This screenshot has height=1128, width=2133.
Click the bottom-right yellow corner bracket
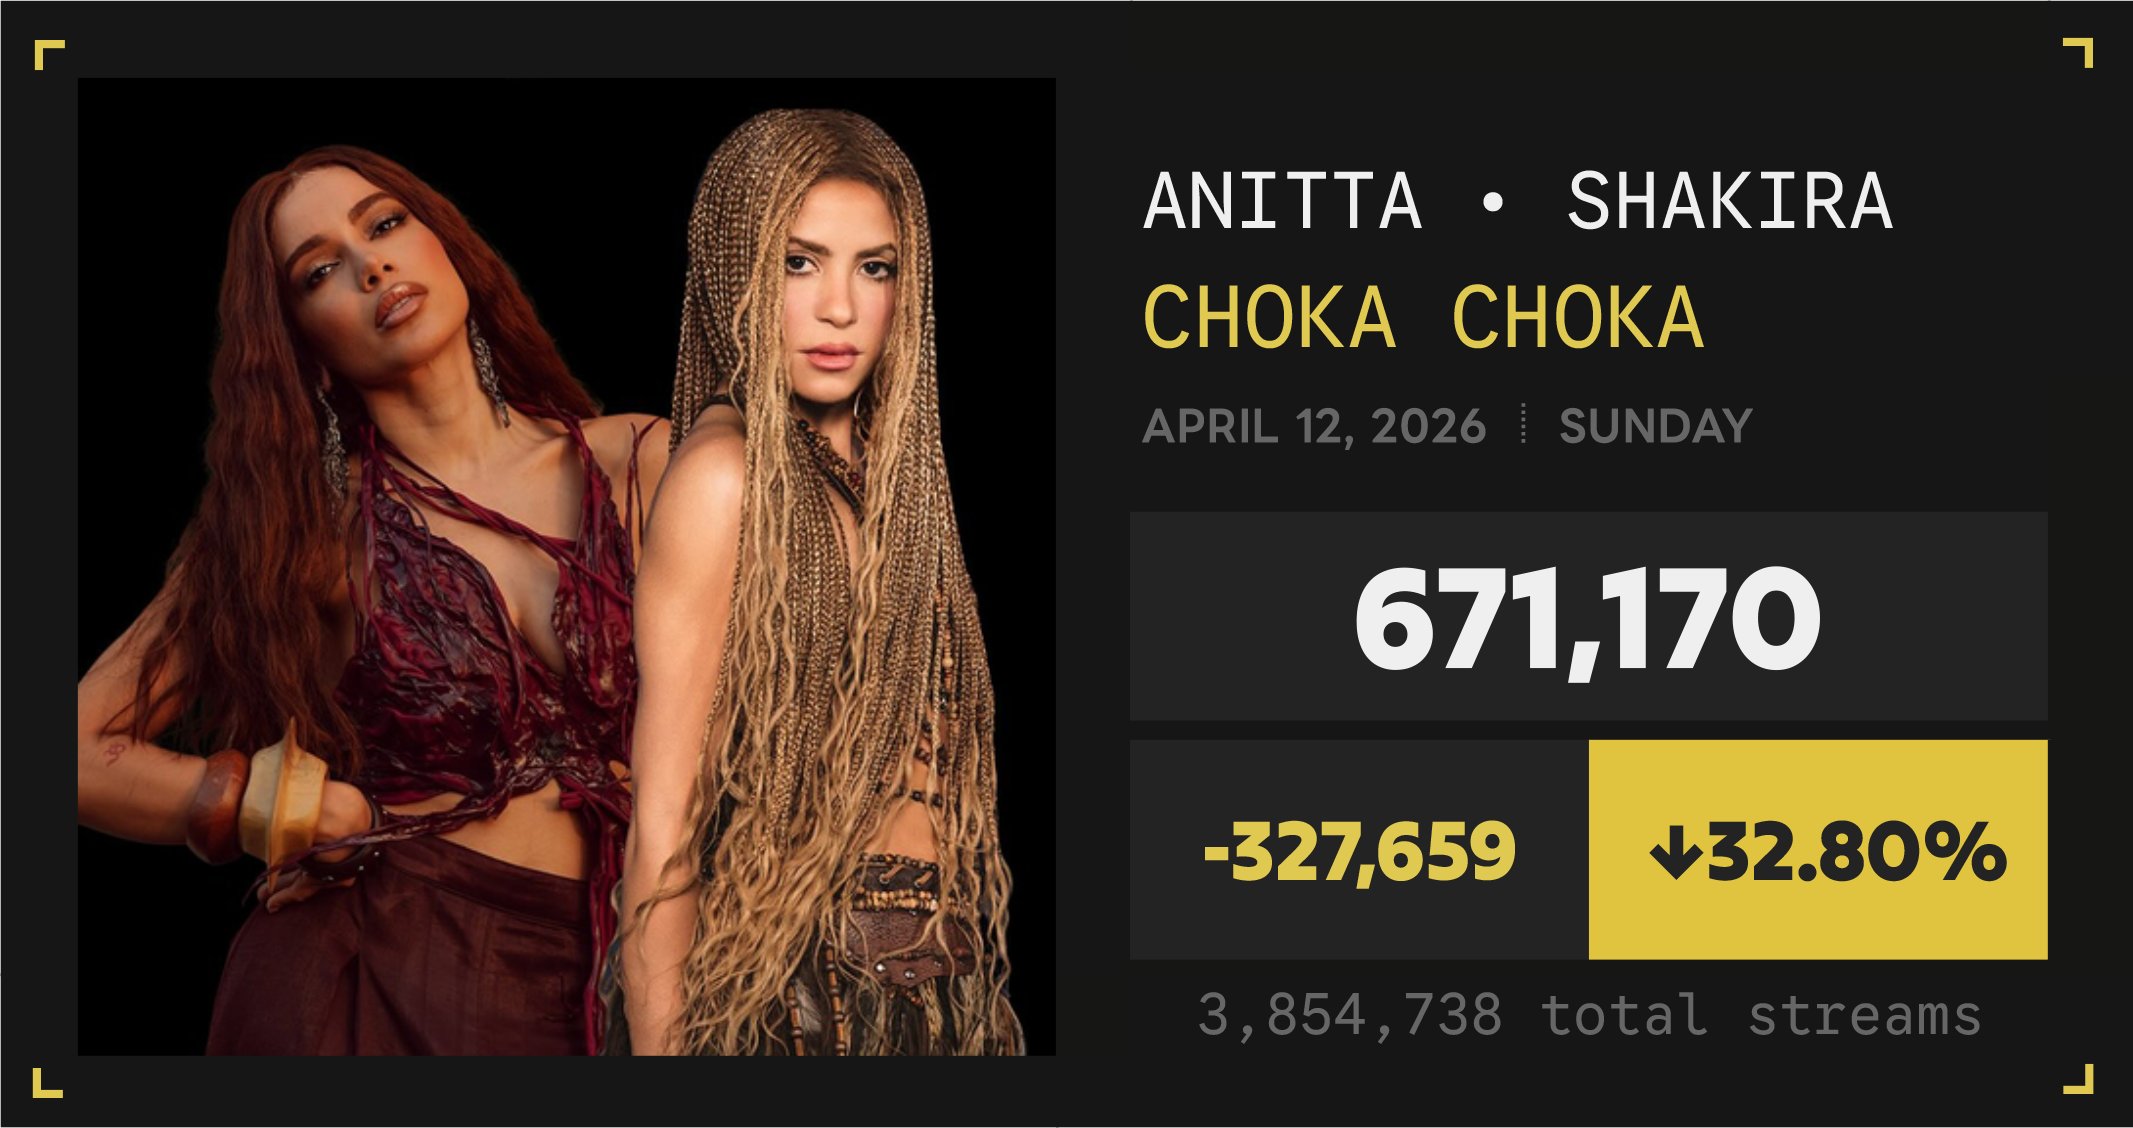click(2080, 1080)
